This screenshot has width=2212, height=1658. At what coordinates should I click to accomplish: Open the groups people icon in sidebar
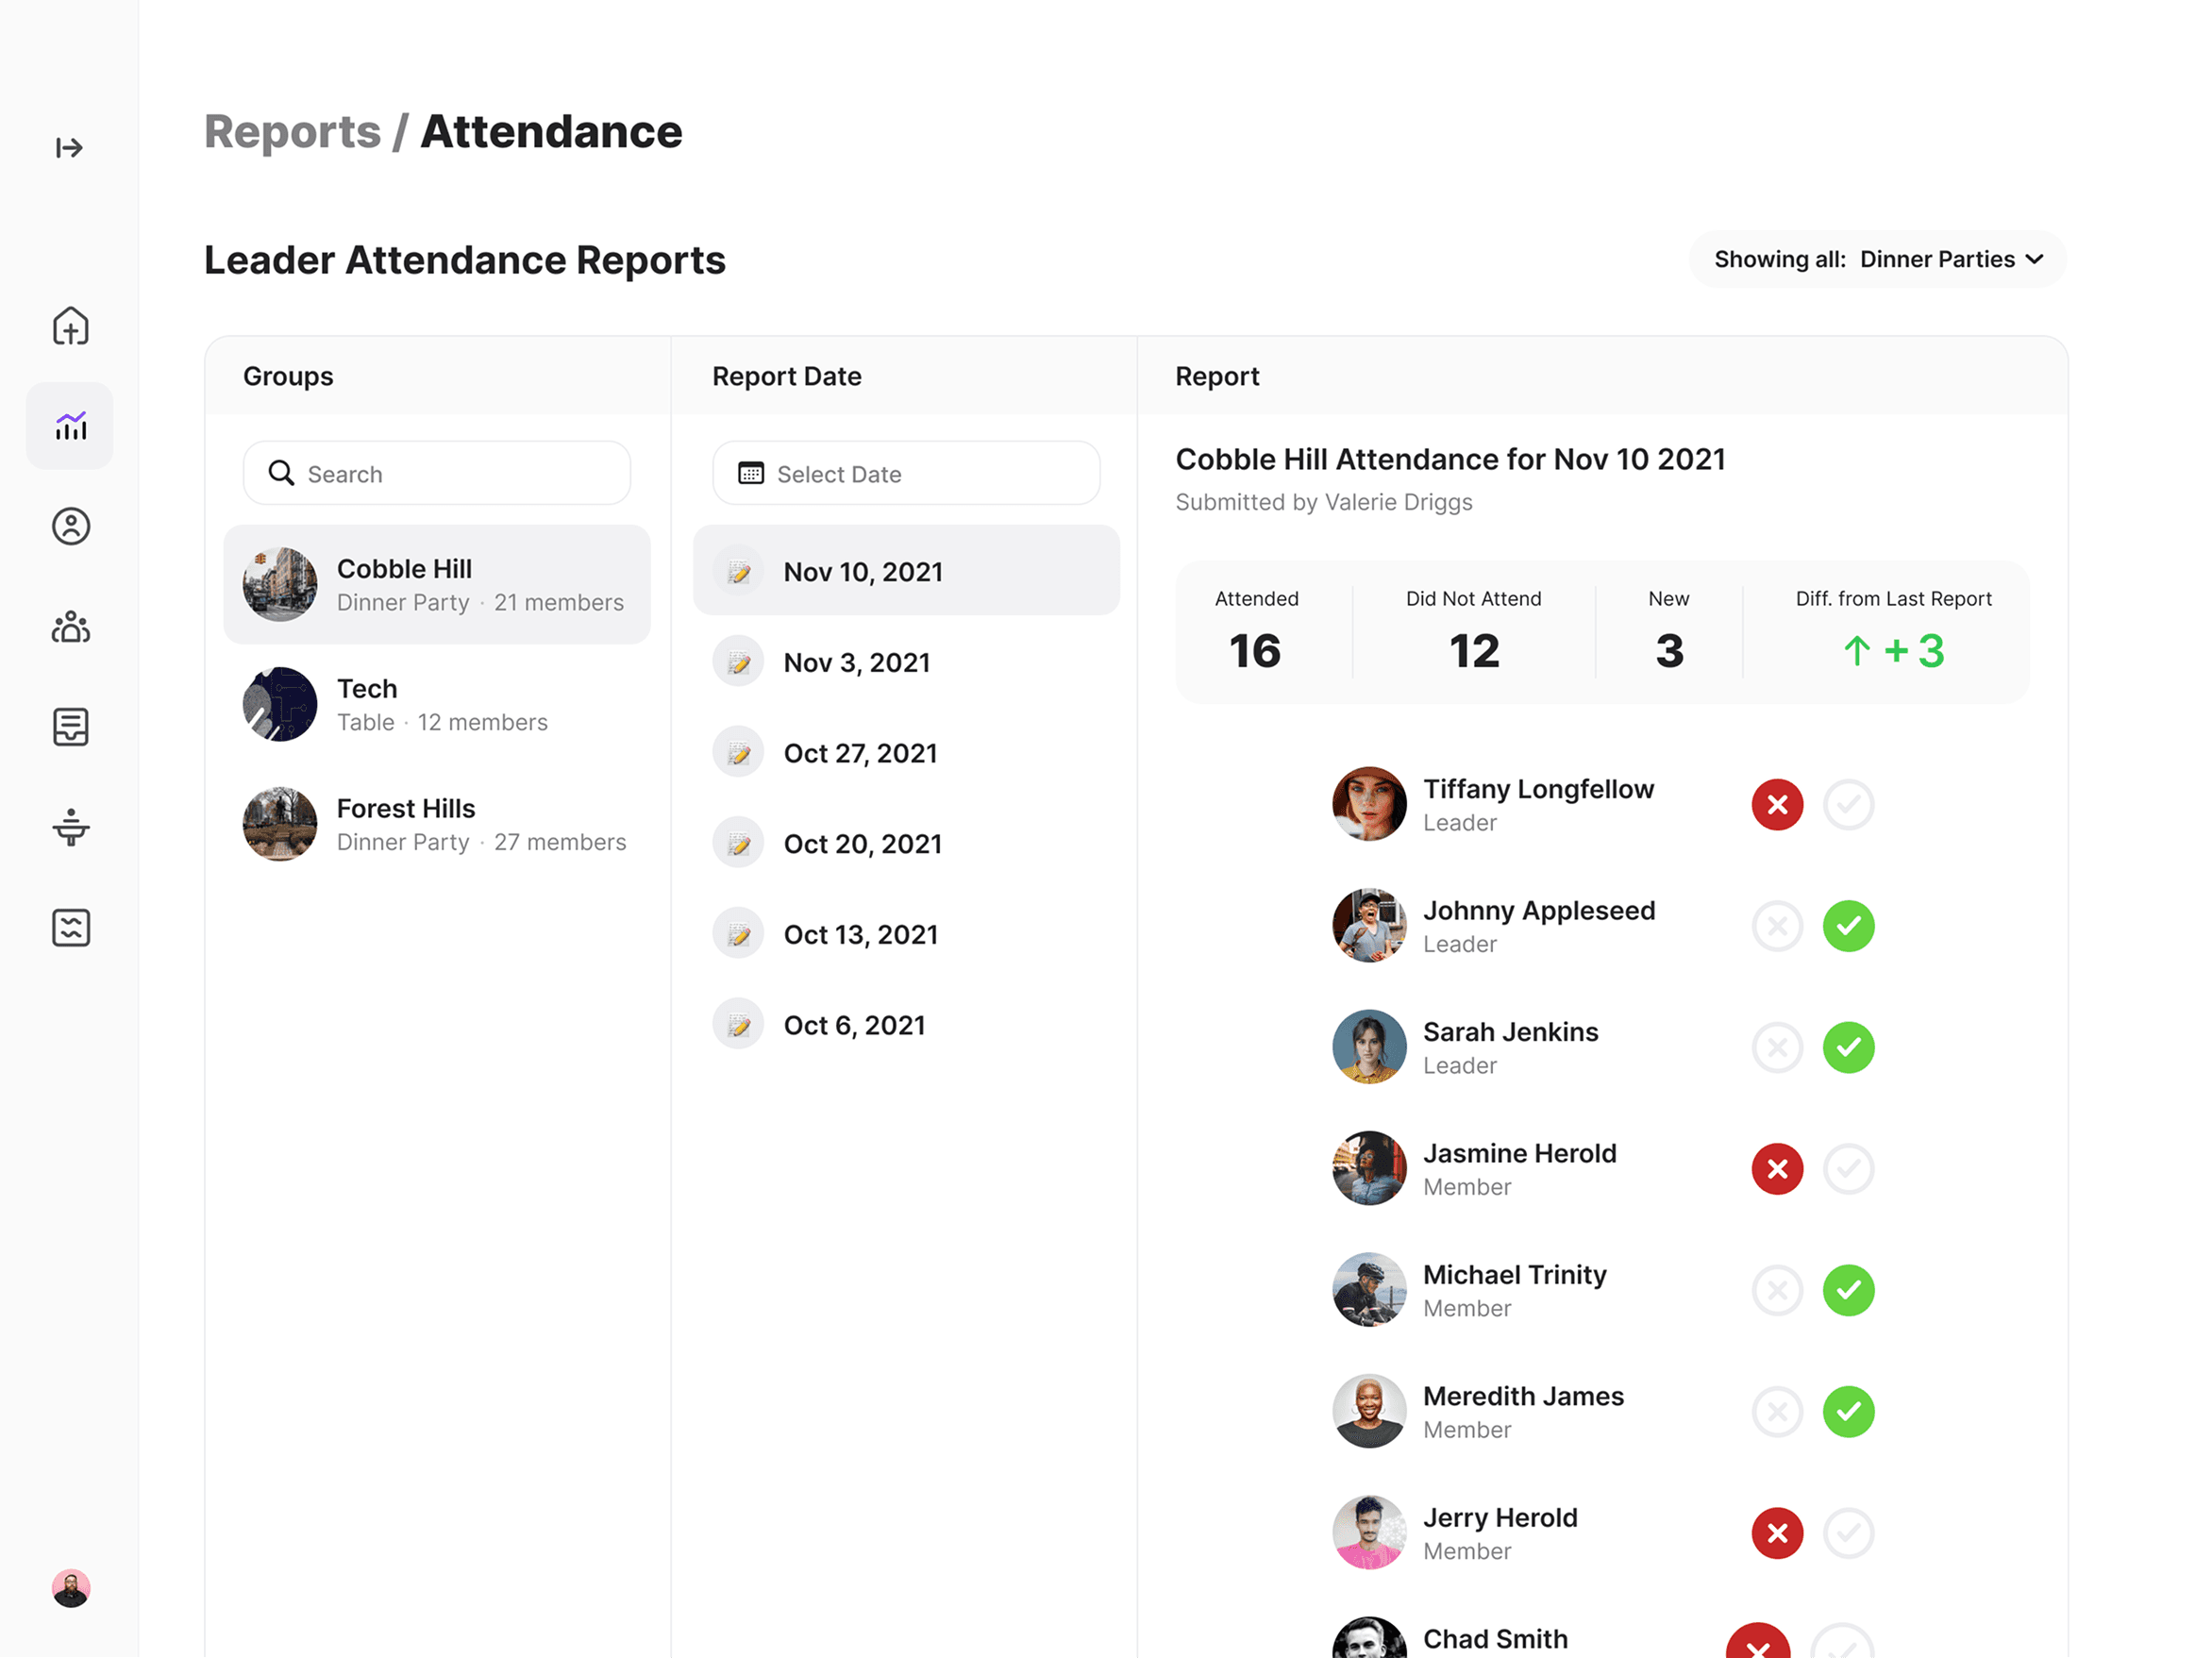[x=70, y=627]
